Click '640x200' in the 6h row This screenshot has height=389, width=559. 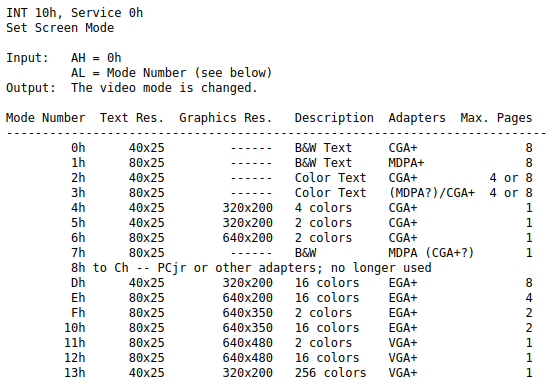pos(247,237)
